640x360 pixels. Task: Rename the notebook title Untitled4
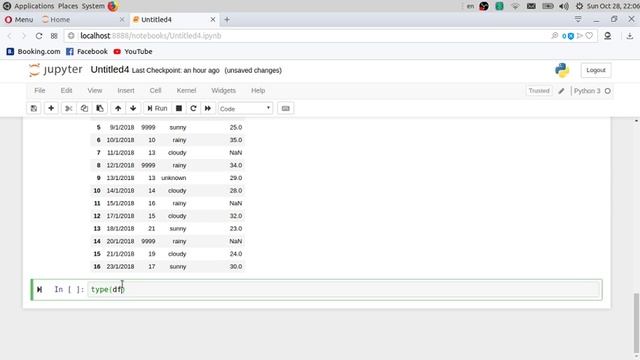click(x=110, y=70)
